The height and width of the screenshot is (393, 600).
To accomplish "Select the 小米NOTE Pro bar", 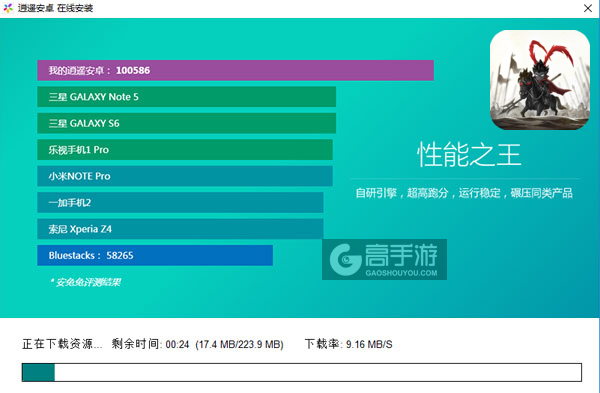I will tap(185, 176).
